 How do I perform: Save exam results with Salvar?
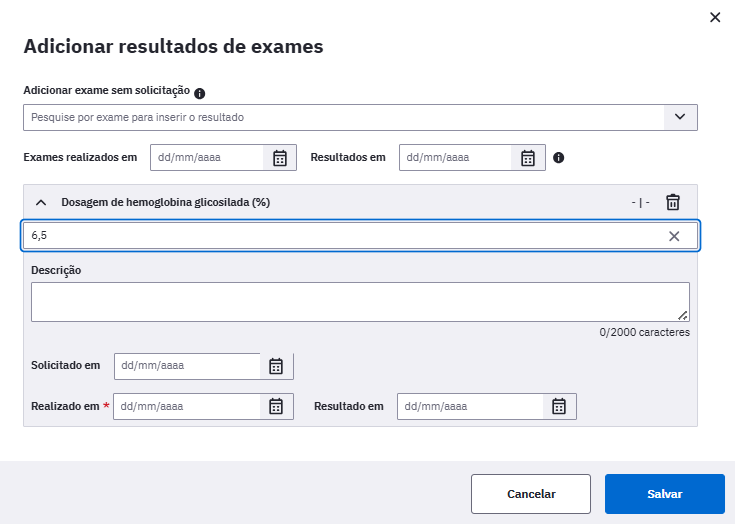[665, 494]
